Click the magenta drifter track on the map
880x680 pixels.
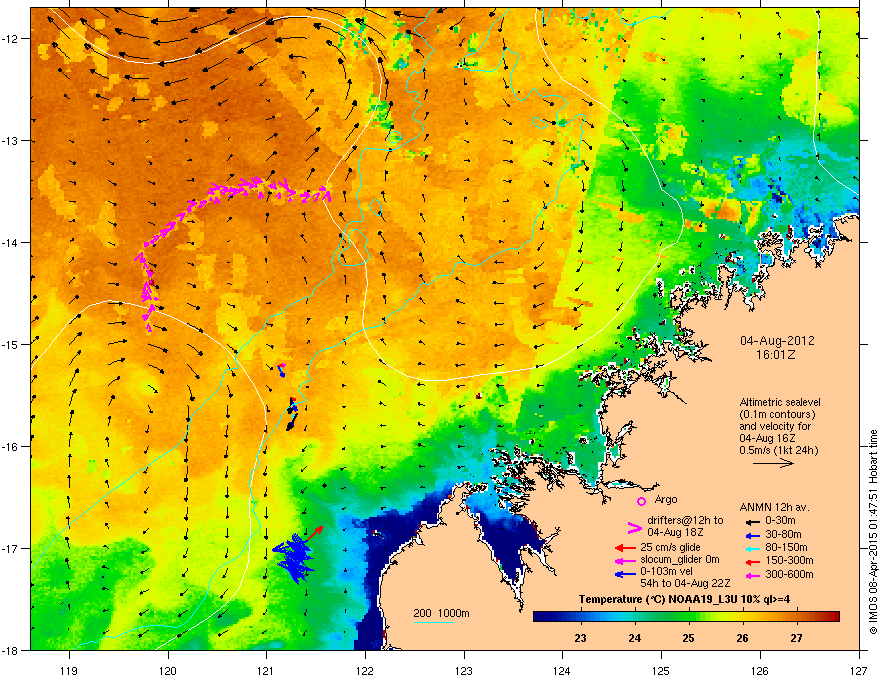[x=233, y=252]
